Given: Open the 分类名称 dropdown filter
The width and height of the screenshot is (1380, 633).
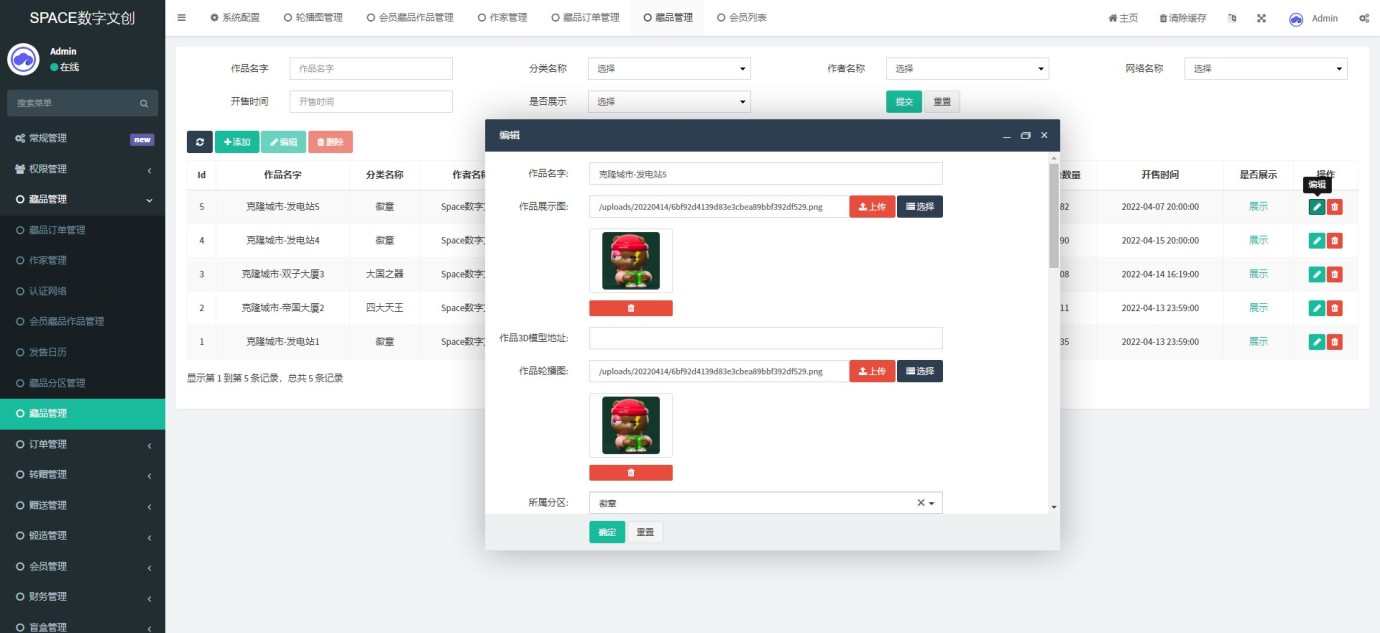Looking at the screenshot, I should pyautogui.click(x=669, y=69).
